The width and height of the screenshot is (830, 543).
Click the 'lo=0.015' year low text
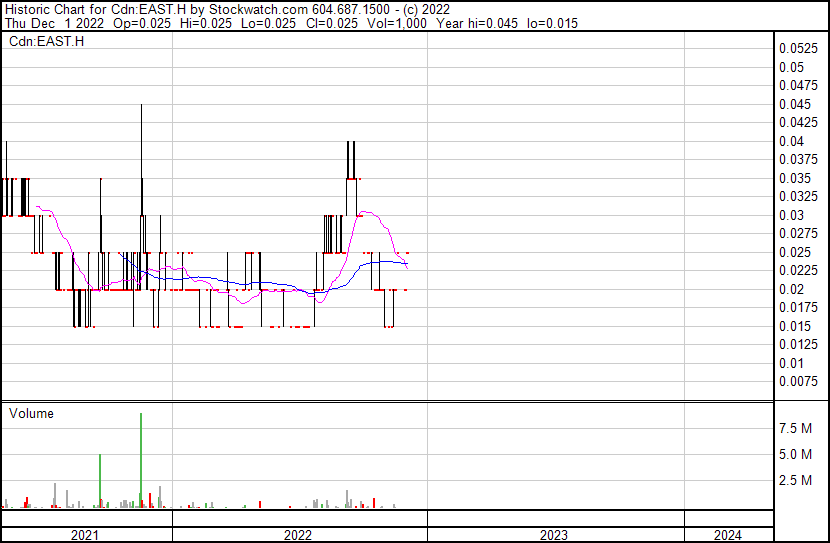click(553, 23)
